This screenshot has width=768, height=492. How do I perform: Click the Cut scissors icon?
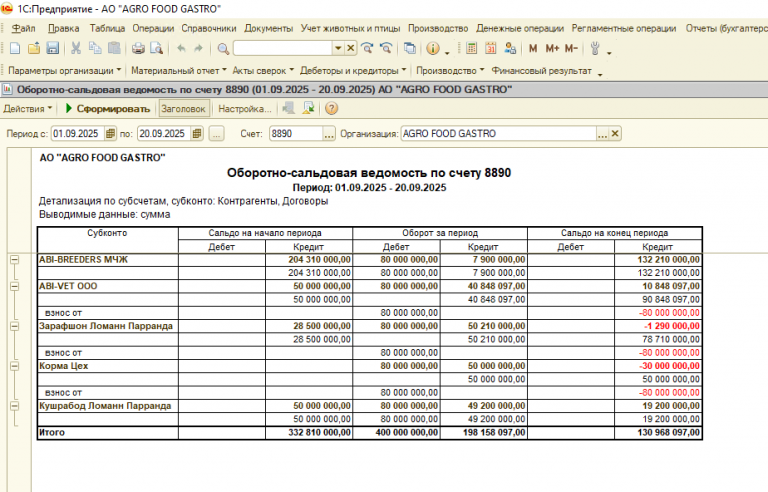tap(76, 48)
